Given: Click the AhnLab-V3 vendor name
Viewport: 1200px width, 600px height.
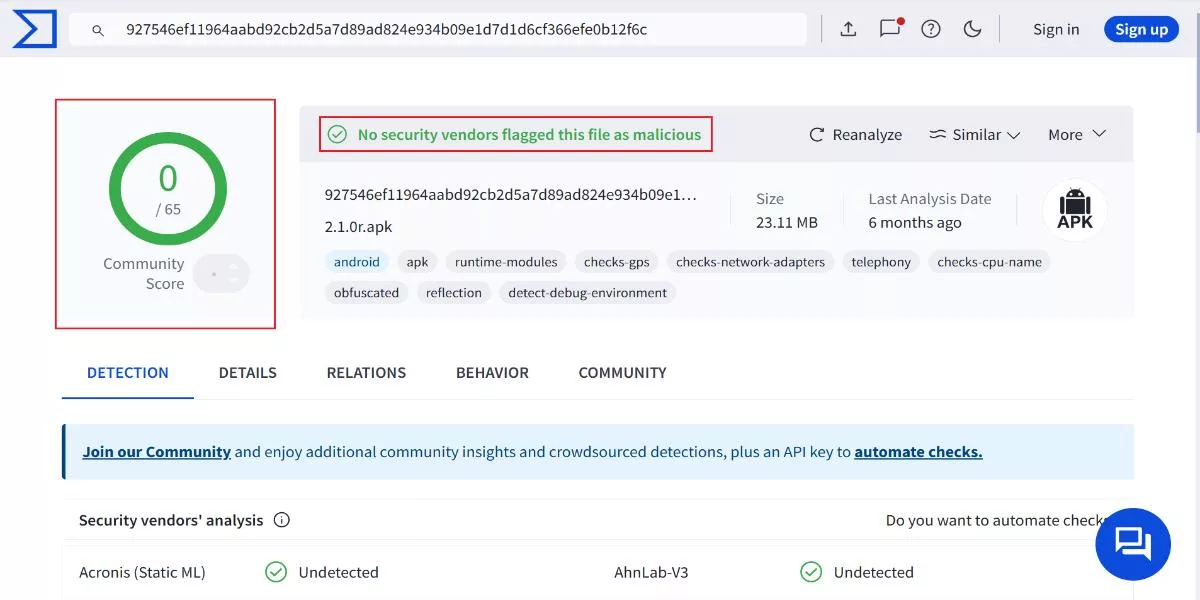Looking at the screenshot, I should pyautogui.click(x=651, y=572).
